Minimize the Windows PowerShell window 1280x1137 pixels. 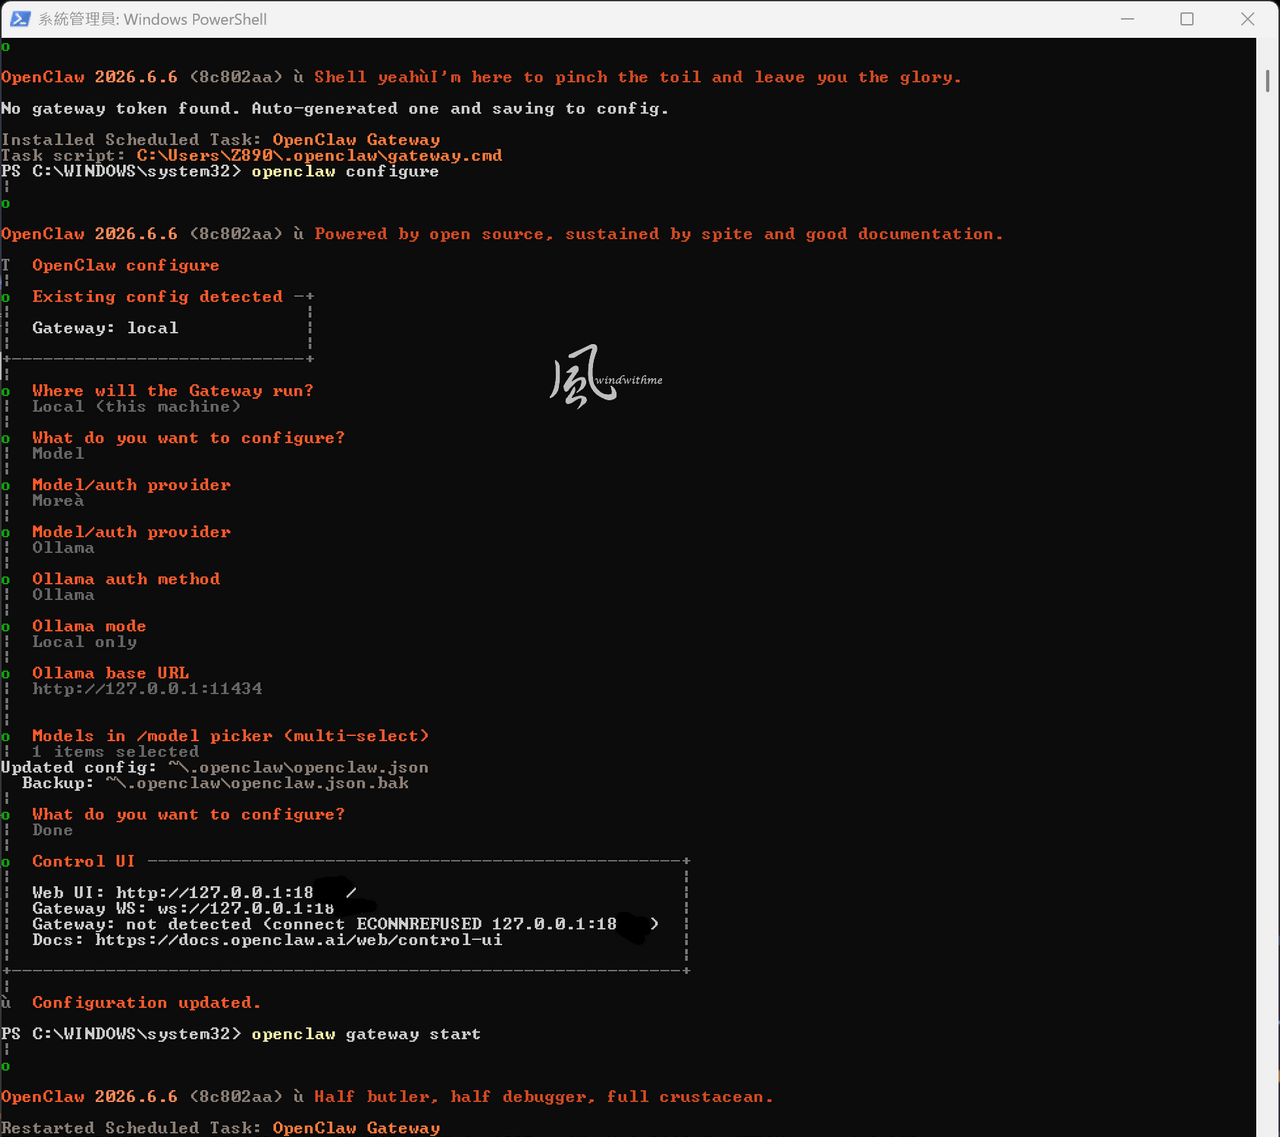(x=1127, y=19)
